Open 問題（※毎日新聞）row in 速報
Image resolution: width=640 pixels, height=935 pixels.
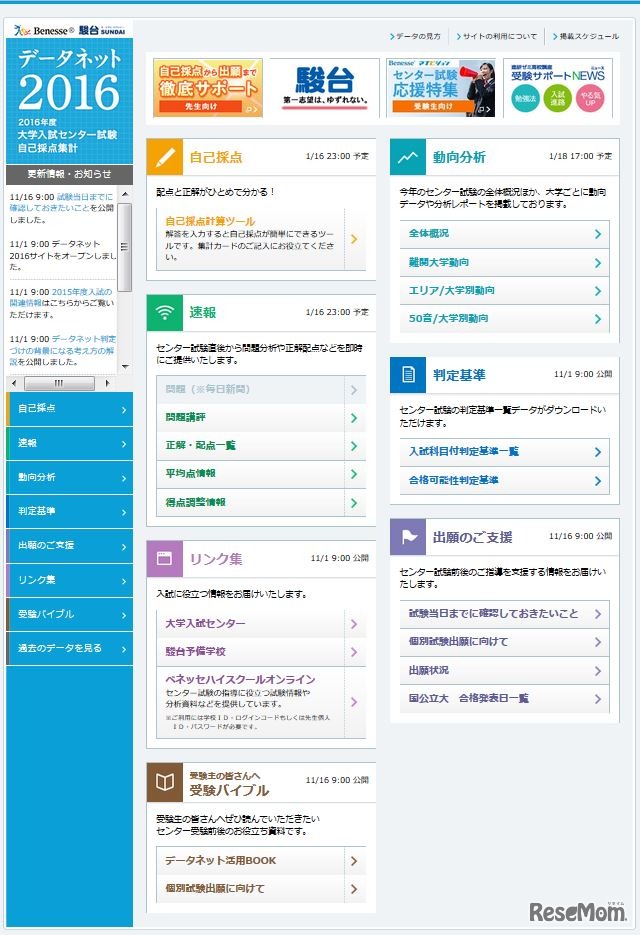tap(261, 389)
